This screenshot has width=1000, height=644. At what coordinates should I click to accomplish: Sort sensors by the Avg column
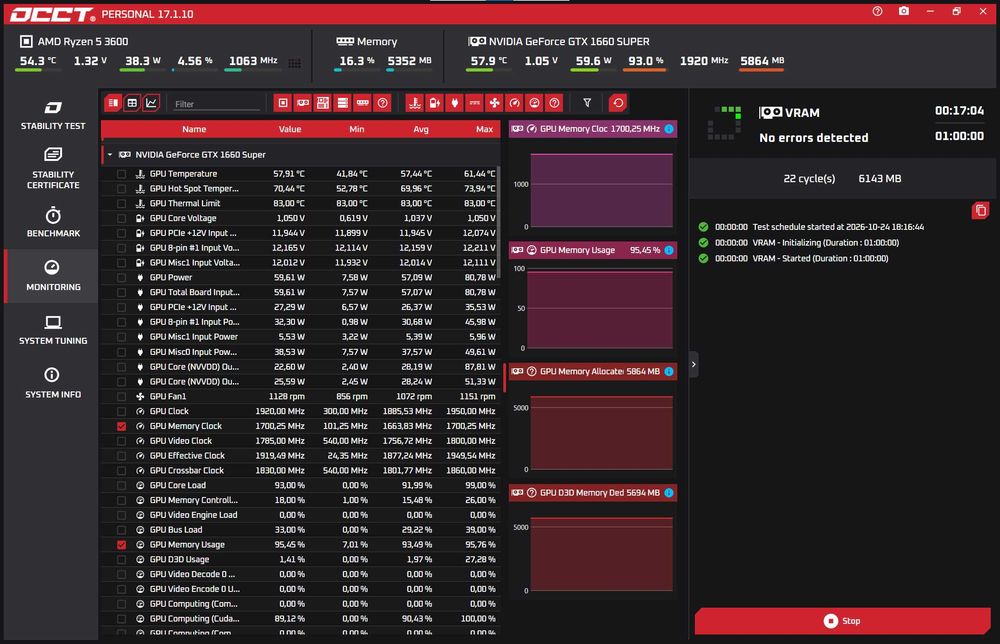421,129
